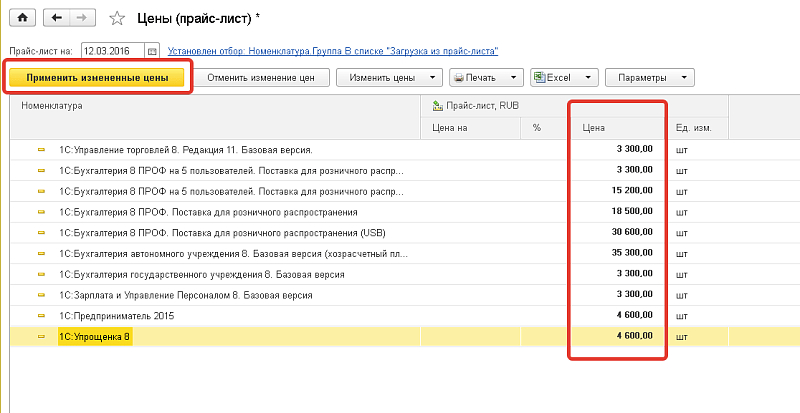Click the Прайс-лист, RUB column header

(574, 106)
